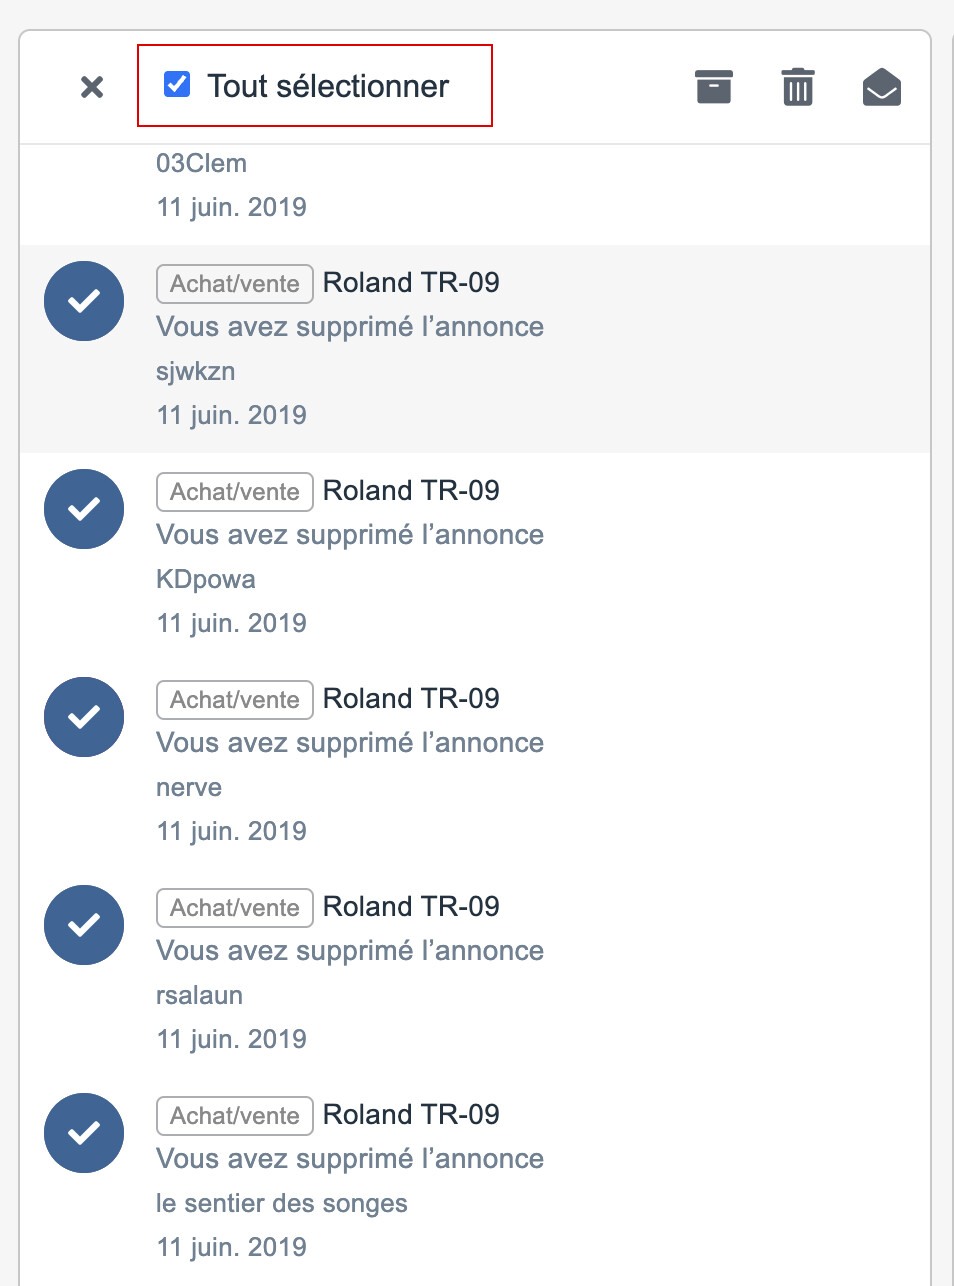Click the Tout sélectionner label text
This screenshot has width=954, height=1286.
(328, 86)
